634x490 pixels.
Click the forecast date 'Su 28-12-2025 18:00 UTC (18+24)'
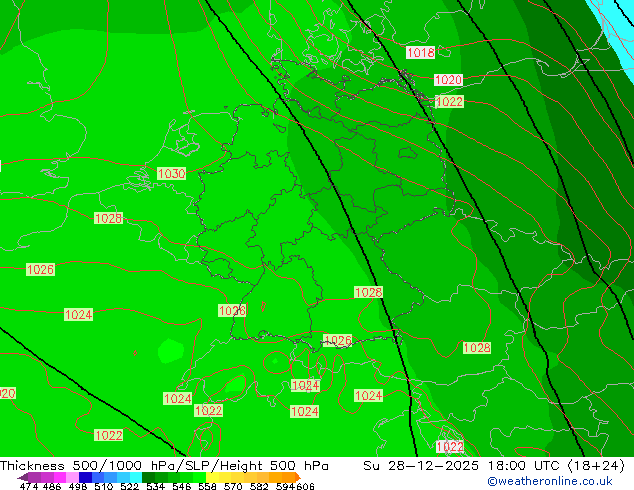pyautogui.click(x=494, y=466)
